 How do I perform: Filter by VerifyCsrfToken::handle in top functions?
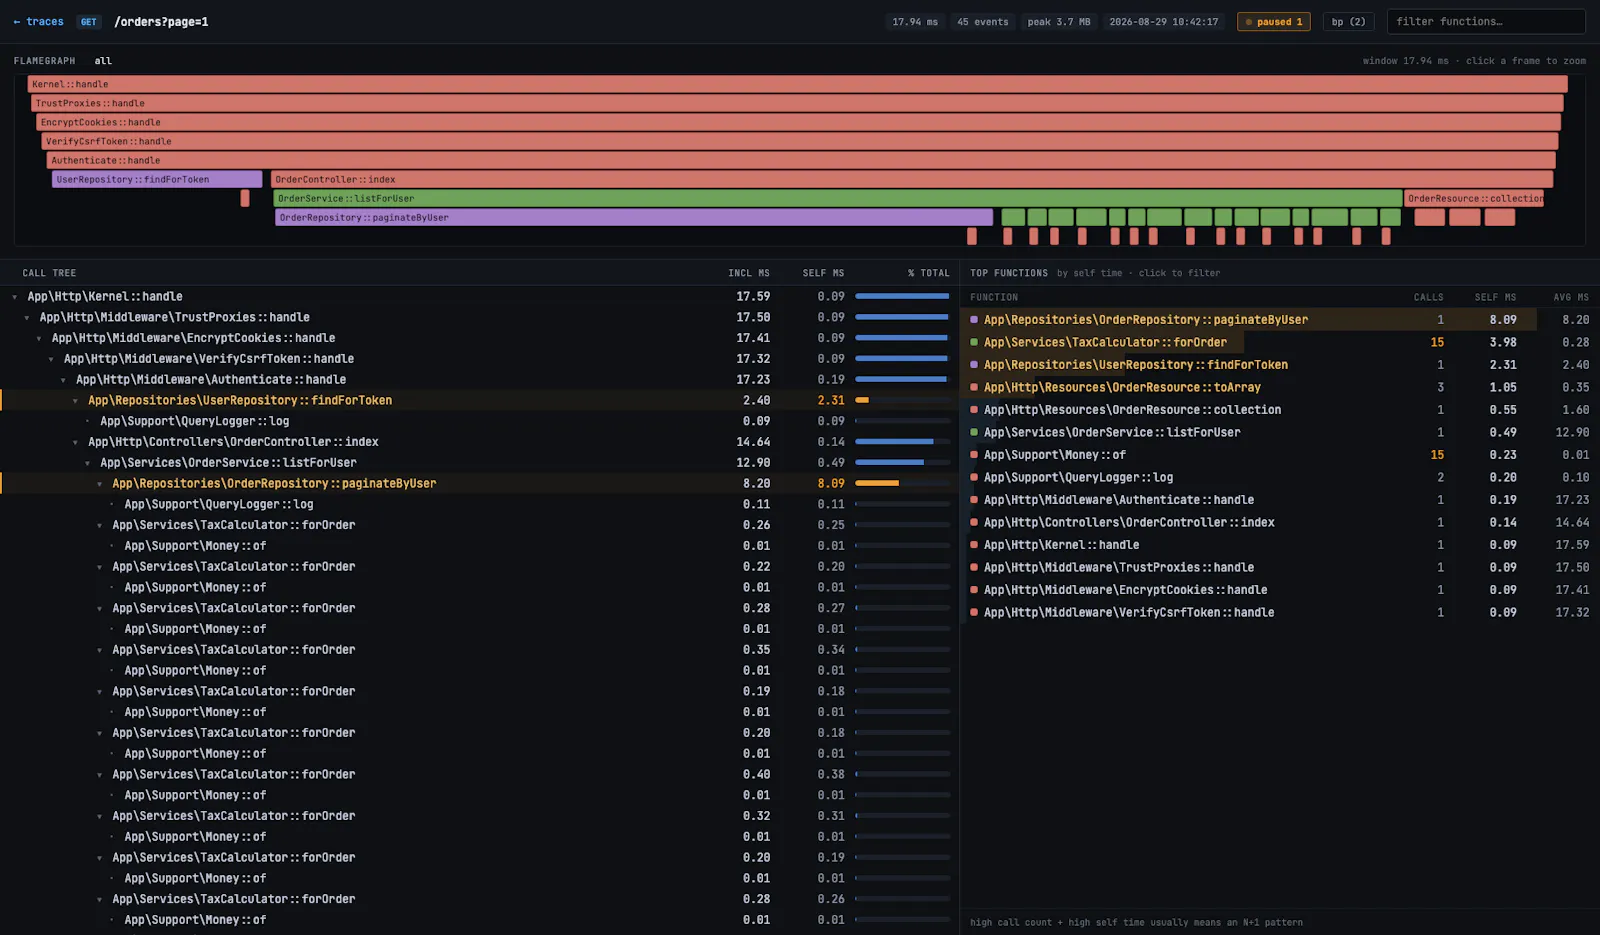(1279, 612)
